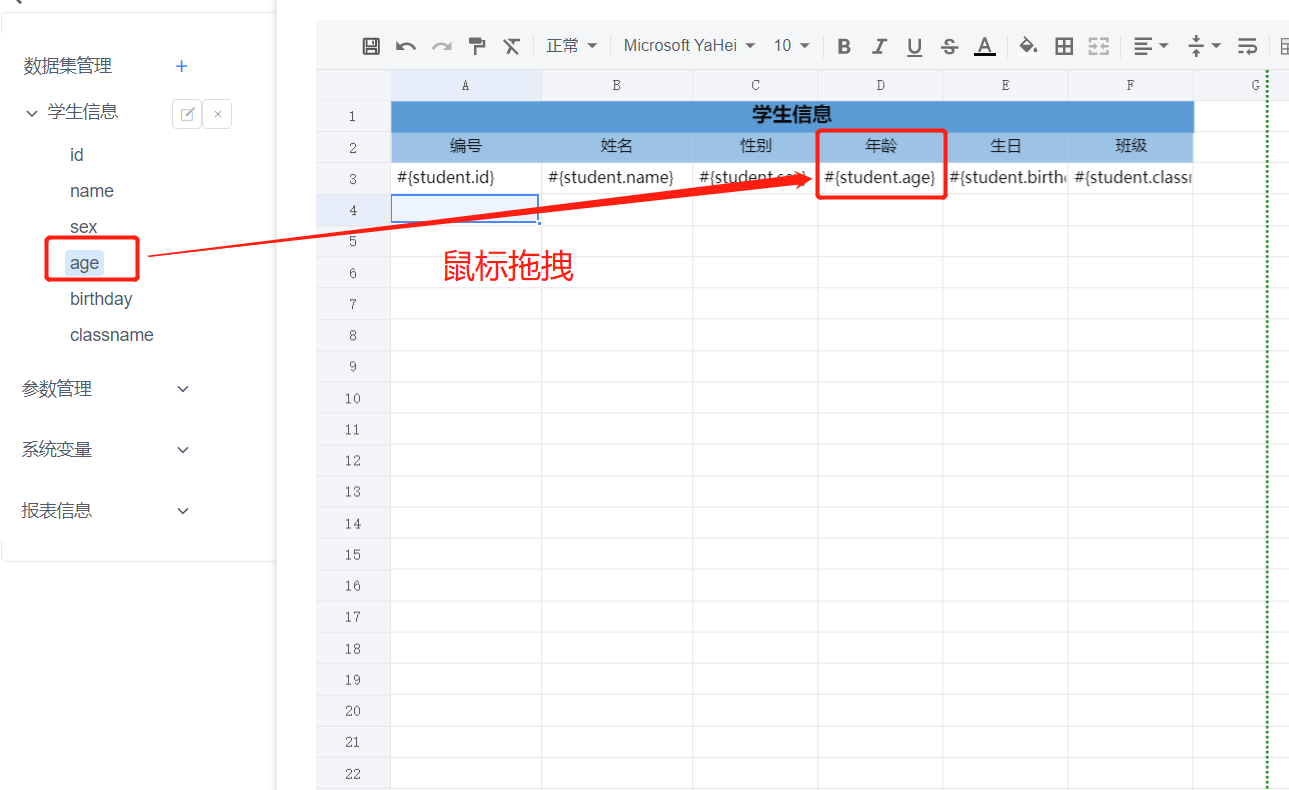This screenshot has height=790, width=1289.
Task: Select row 1 header
Action: [353, 116]
